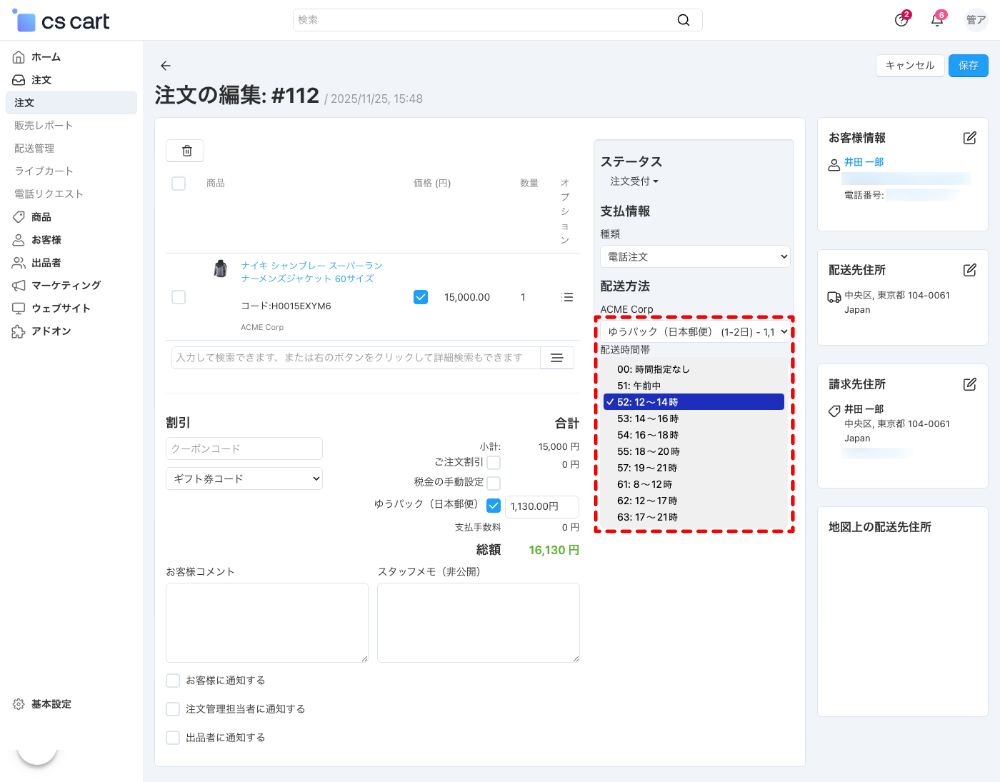Click the magnifier icon in the top search bar
Viewport: 1000px width, 782px height.
683,19
